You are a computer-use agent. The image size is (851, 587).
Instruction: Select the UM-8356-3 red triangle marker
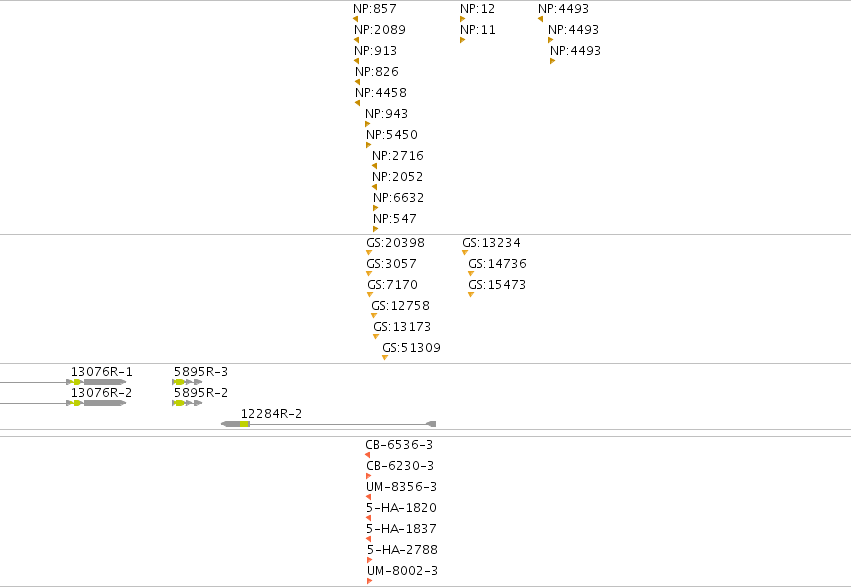[x=369, y=497]
